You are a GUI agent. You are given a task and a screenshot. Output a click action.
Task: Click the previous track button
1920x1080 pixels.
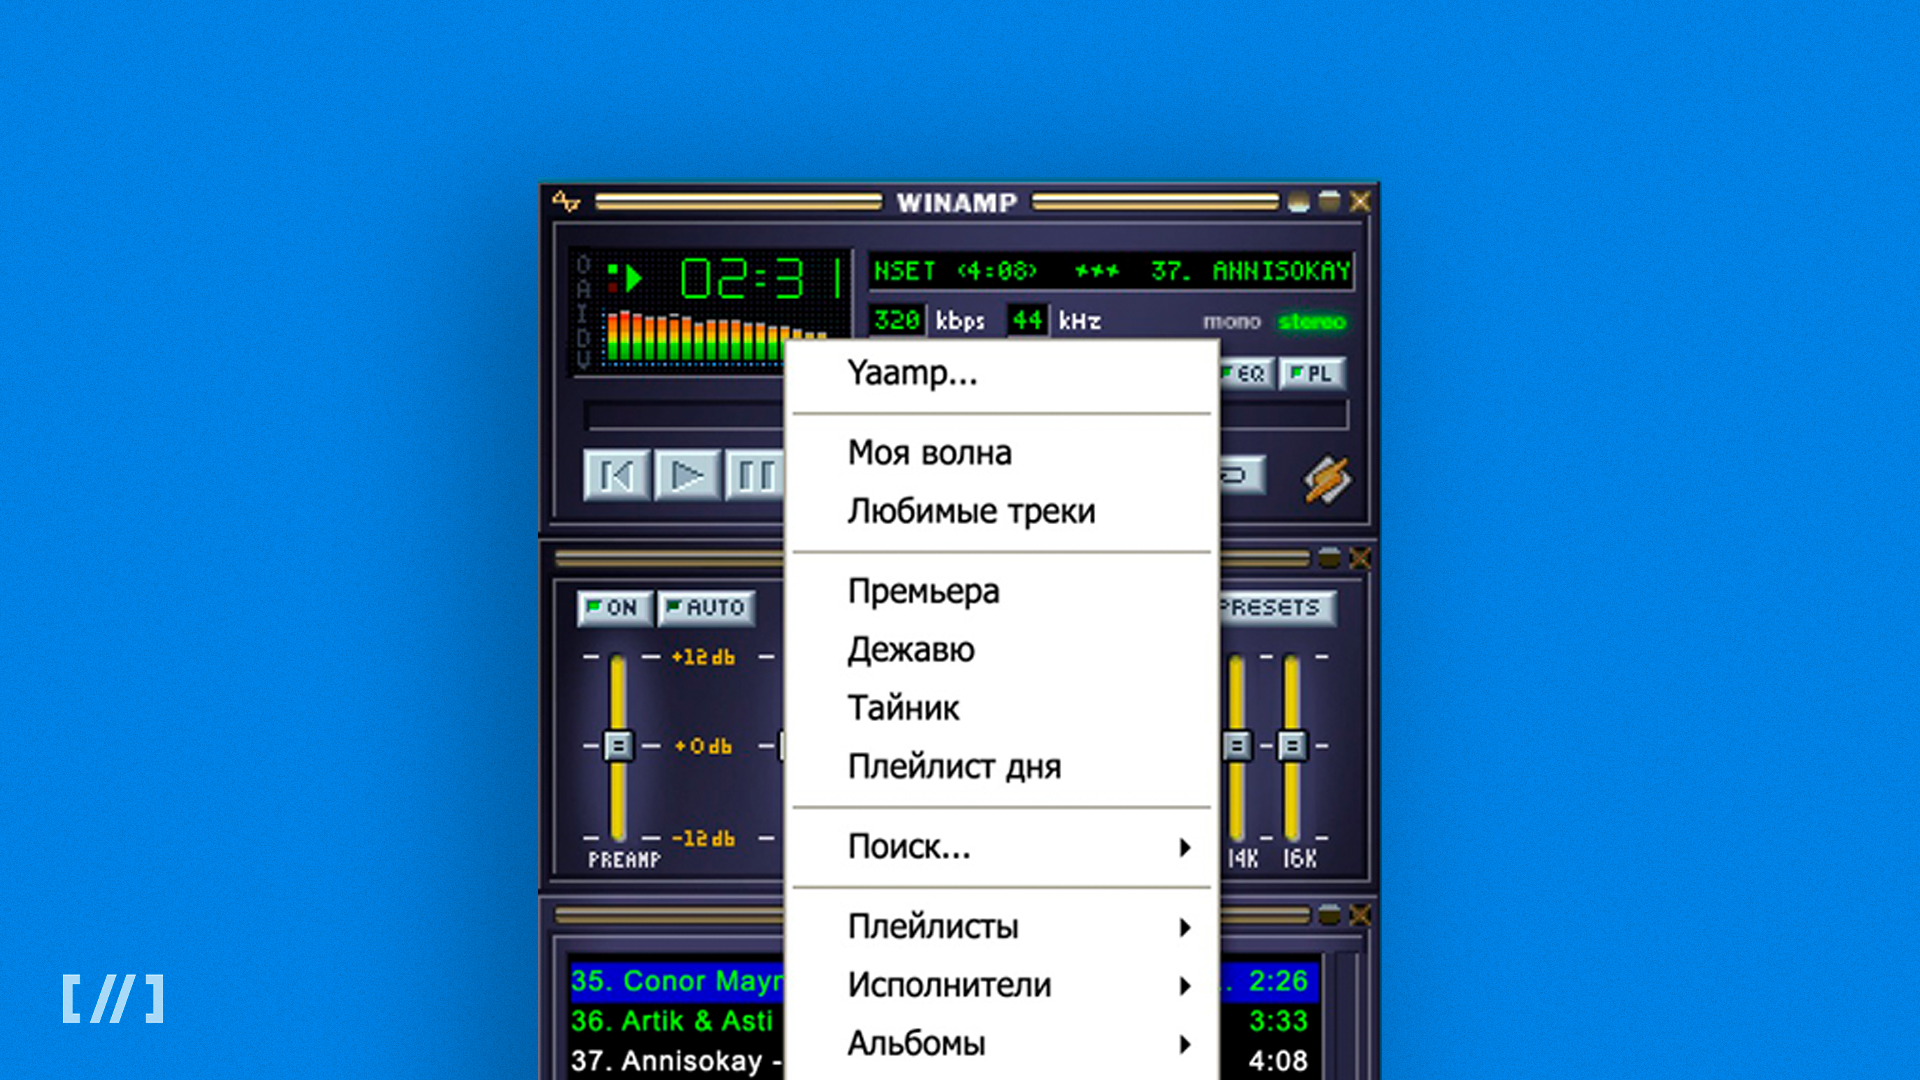(616, 476)
